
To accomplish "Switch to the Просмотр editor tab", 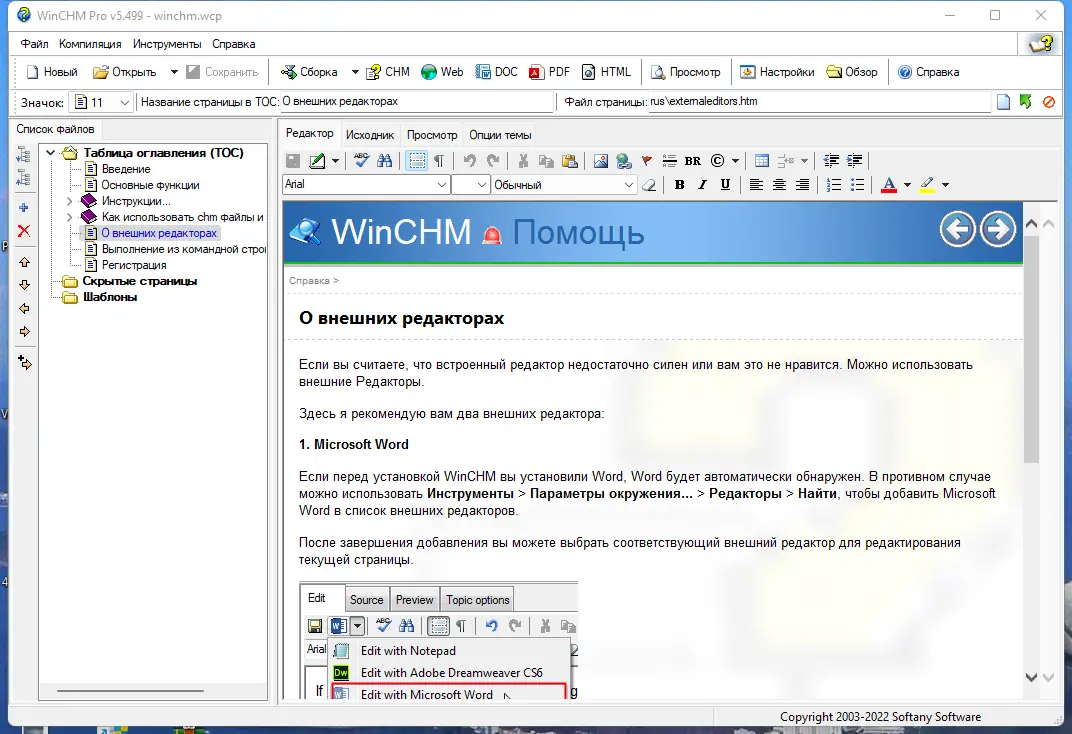I will click(432, 135).
